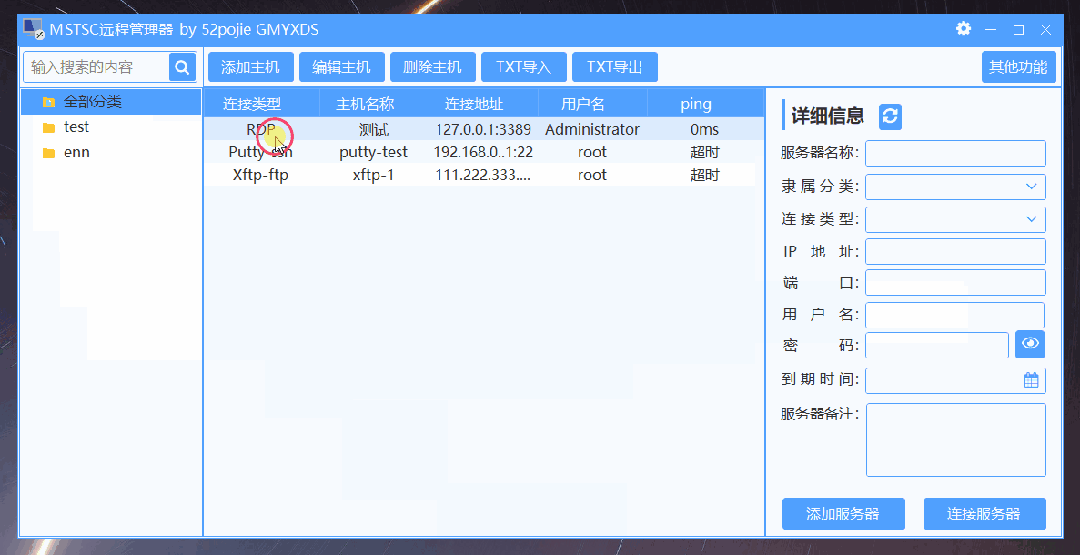
Task: Open the expiry date calendar picker
Action: (1030, 380)
